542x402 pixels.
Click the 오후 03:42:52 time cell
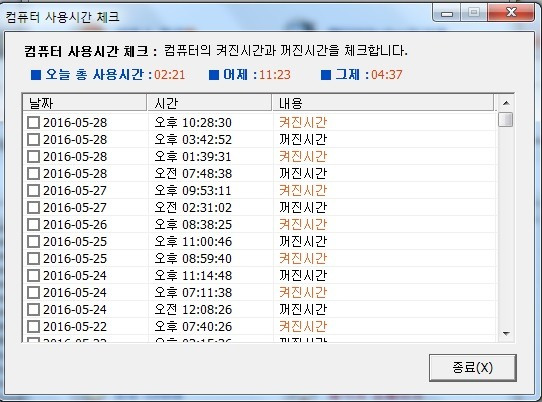point(193,139)
